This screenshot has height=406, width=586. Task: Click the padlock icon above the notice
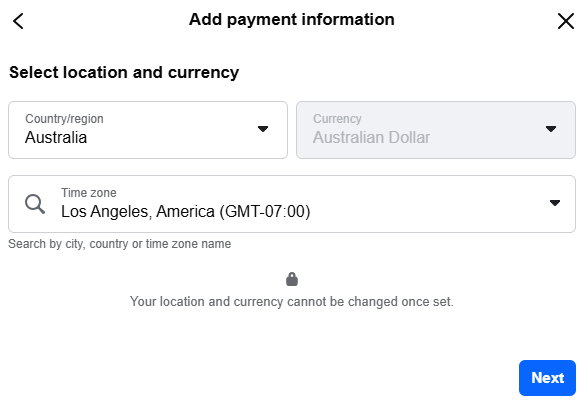pos(292,279)
